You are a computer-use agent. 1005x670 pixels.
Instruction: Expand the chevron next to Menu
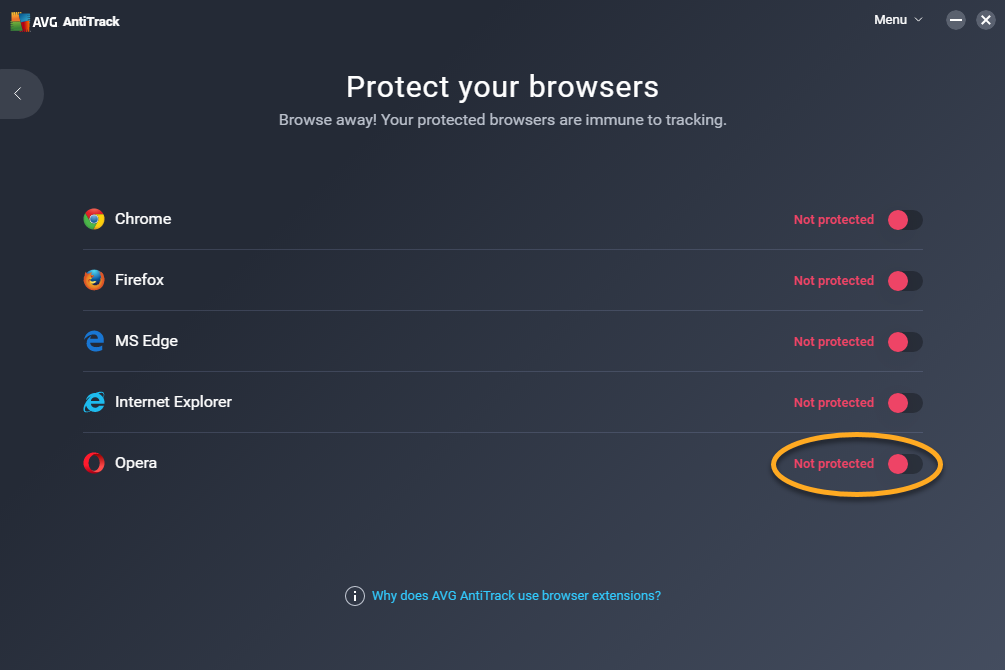[x=918, y=20]
